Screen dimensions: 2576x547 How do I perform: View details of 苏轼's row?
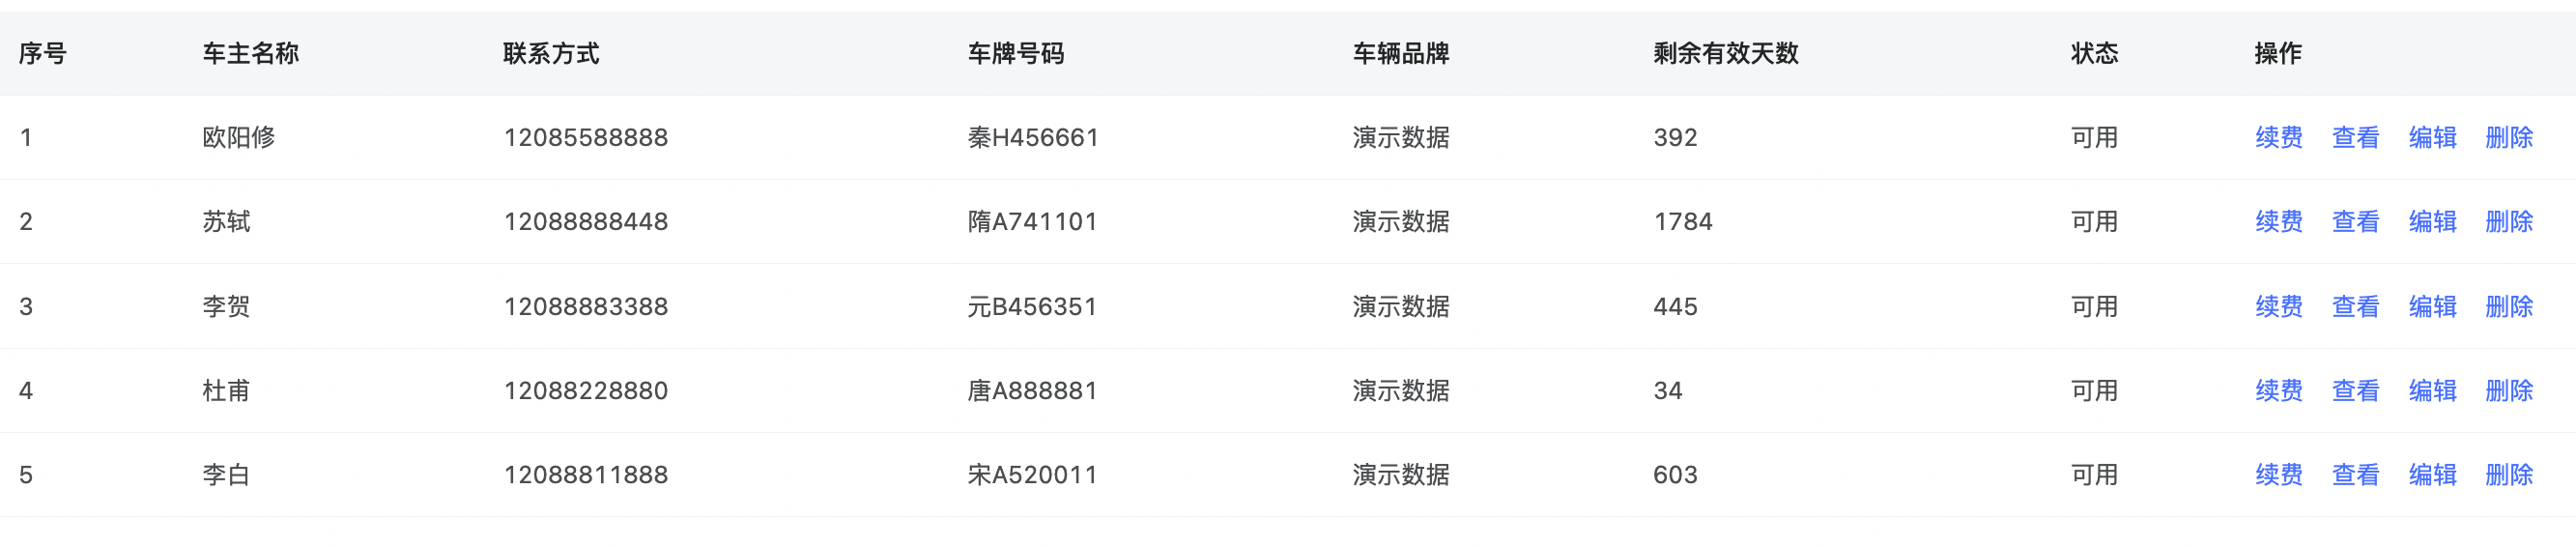(2356, 222)
